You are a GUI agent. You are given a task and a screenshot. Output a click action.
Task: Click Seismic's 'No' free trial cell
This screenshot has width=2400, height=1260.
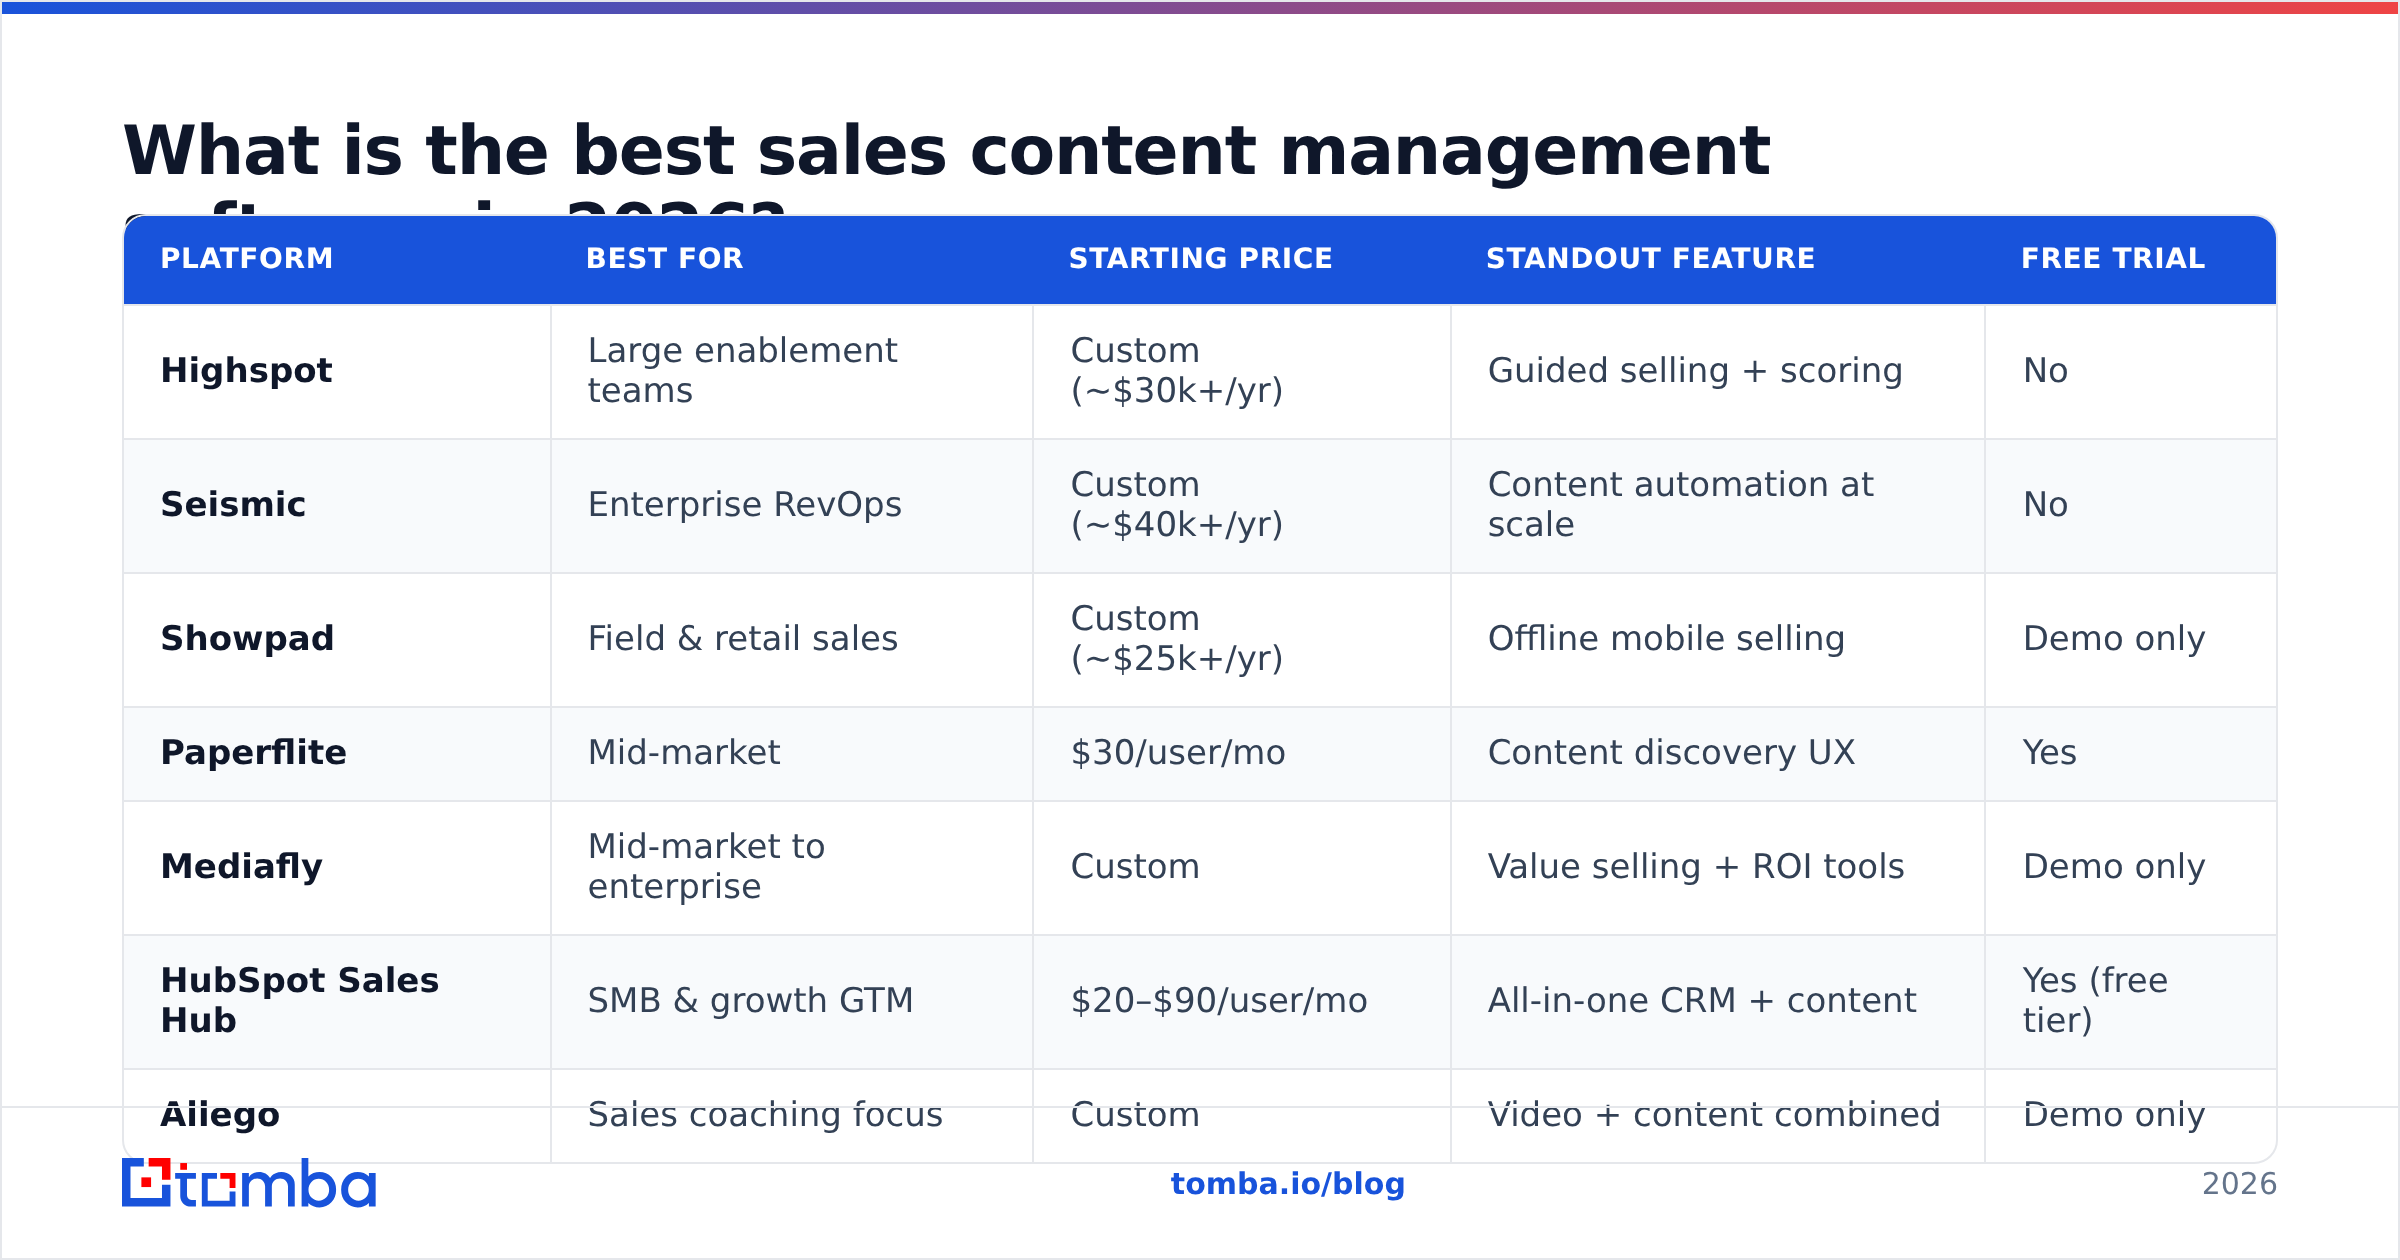pos(2131,506)
